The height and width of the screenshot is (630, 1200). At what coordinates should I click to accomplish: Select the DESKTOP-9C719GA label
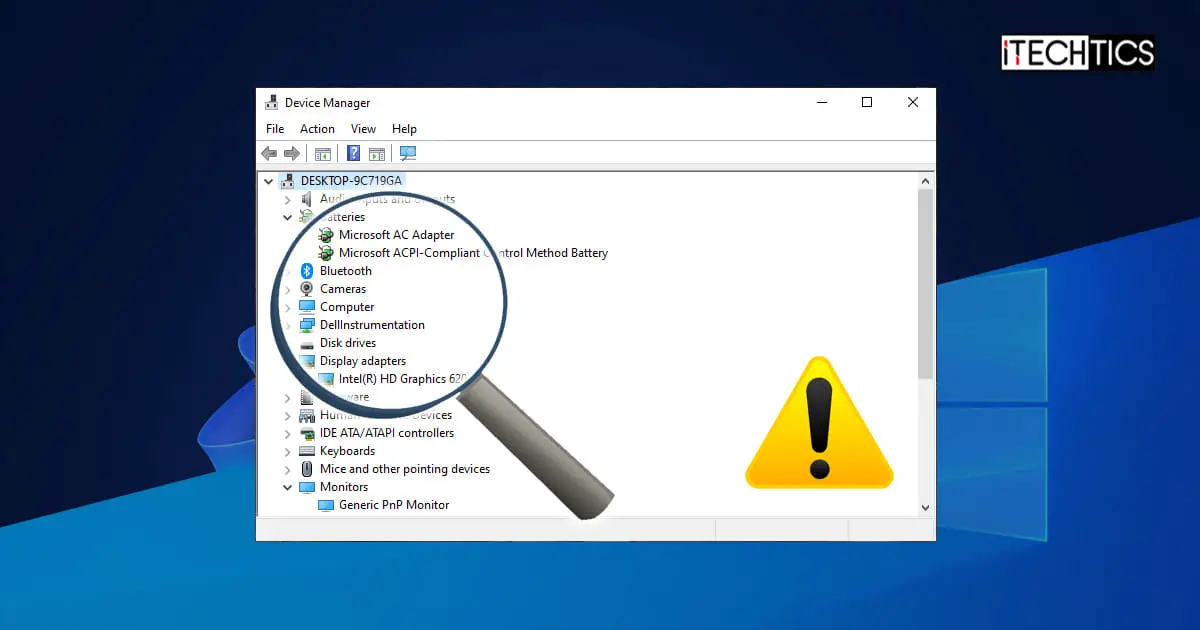click(353, 181)
